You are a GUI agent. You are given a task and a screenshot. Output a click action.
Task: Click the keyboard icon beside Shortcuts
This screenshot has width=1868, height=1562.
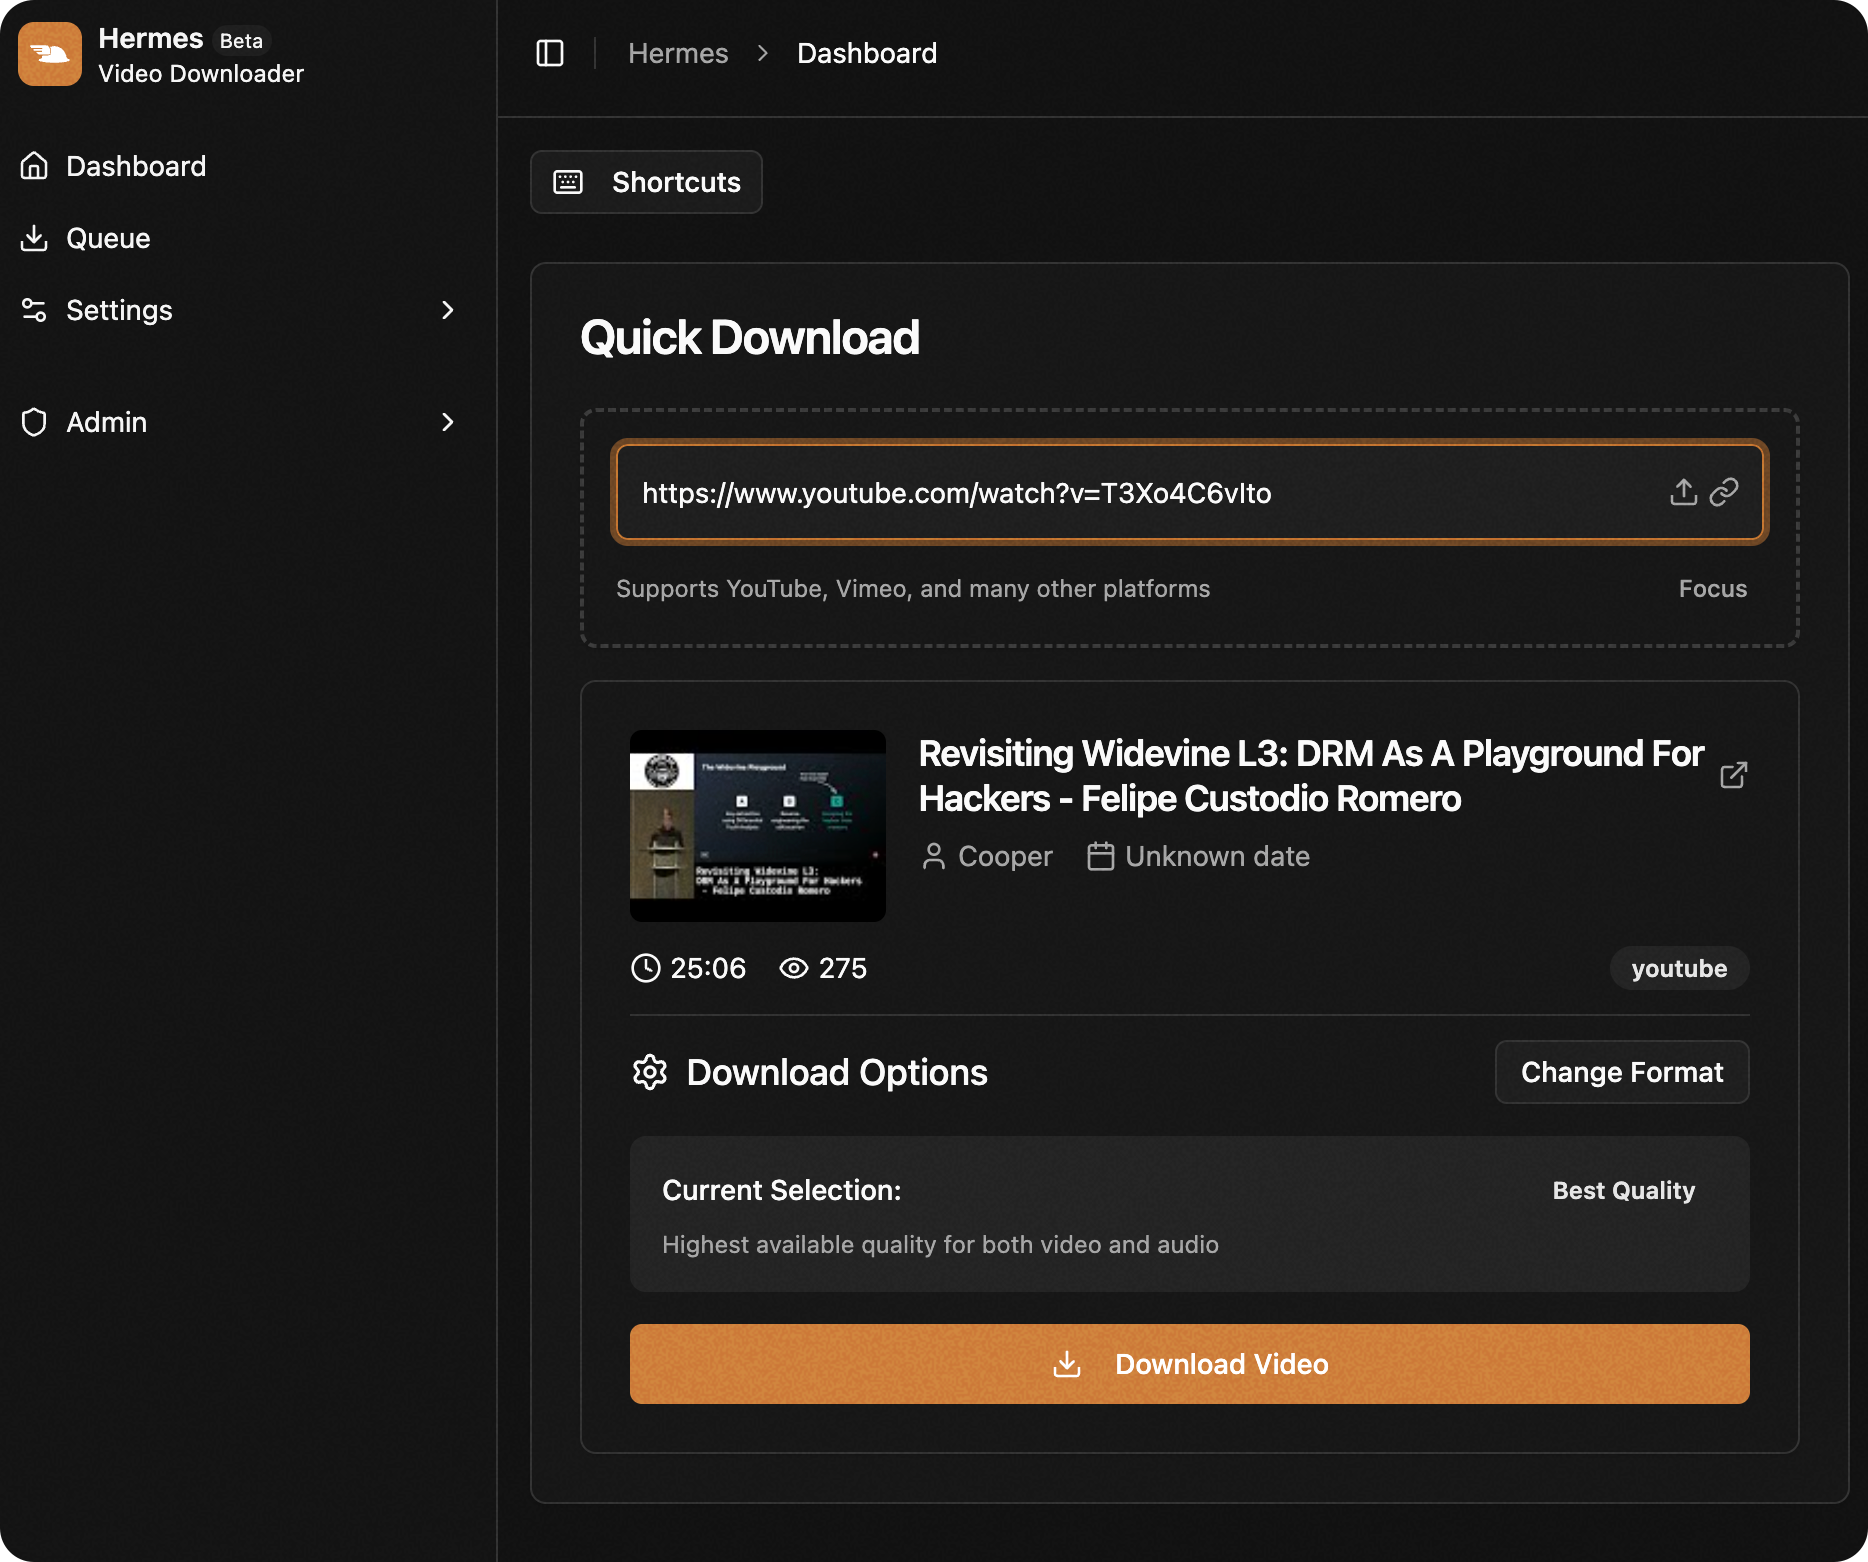point(568,182)
